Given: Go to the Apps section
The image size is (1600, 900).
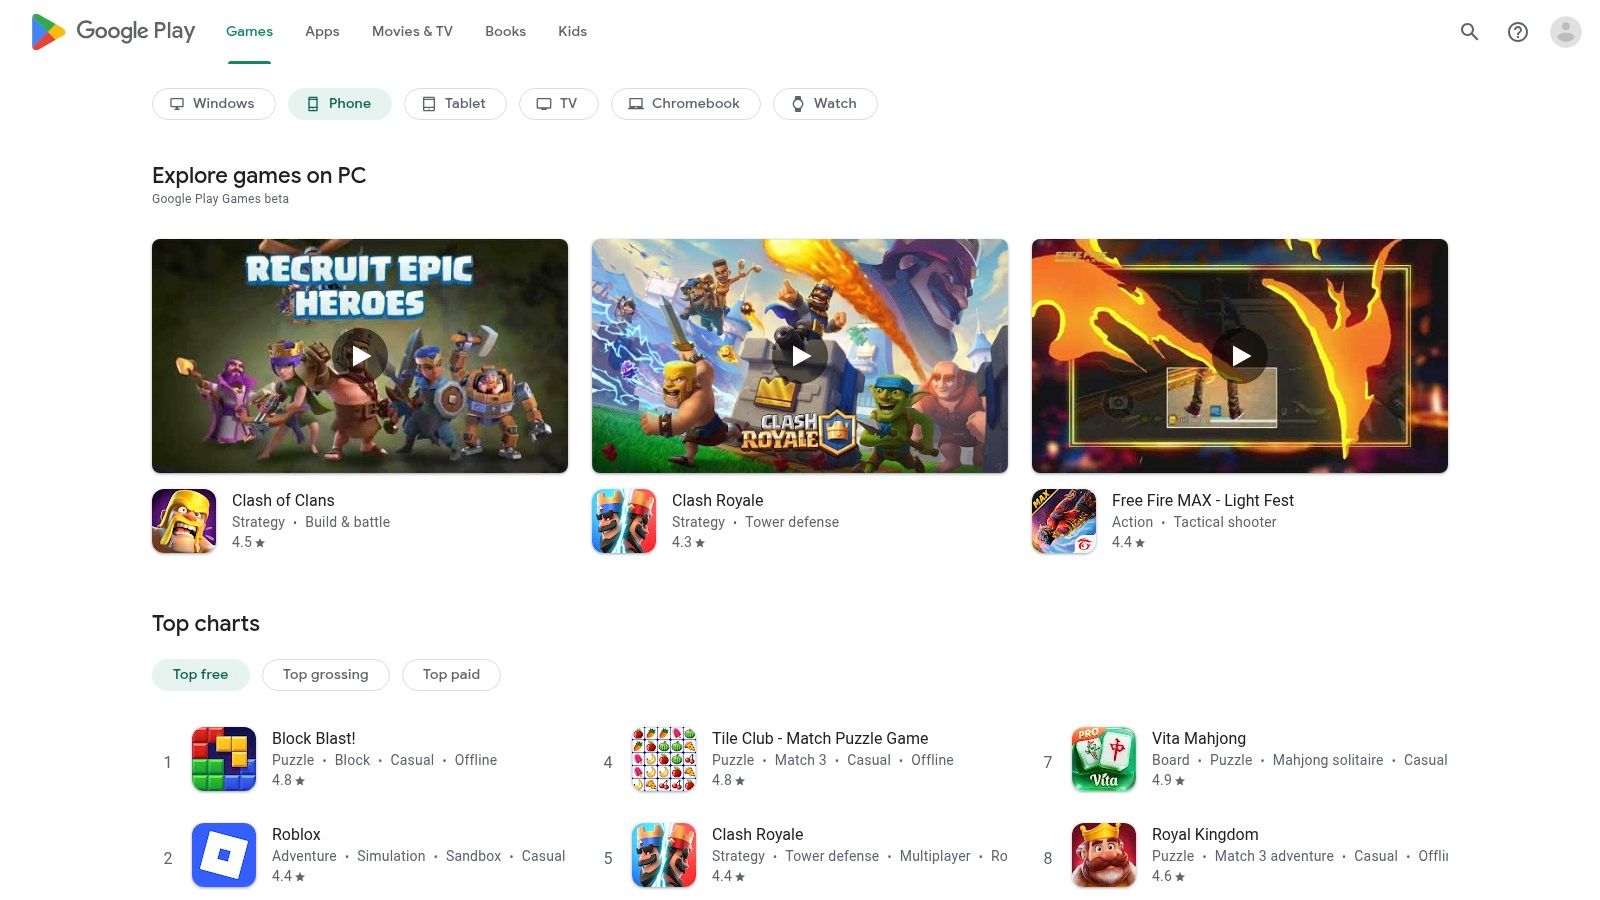Looking at the screenshot, I should pyautogui.click(x=322, y=32).
